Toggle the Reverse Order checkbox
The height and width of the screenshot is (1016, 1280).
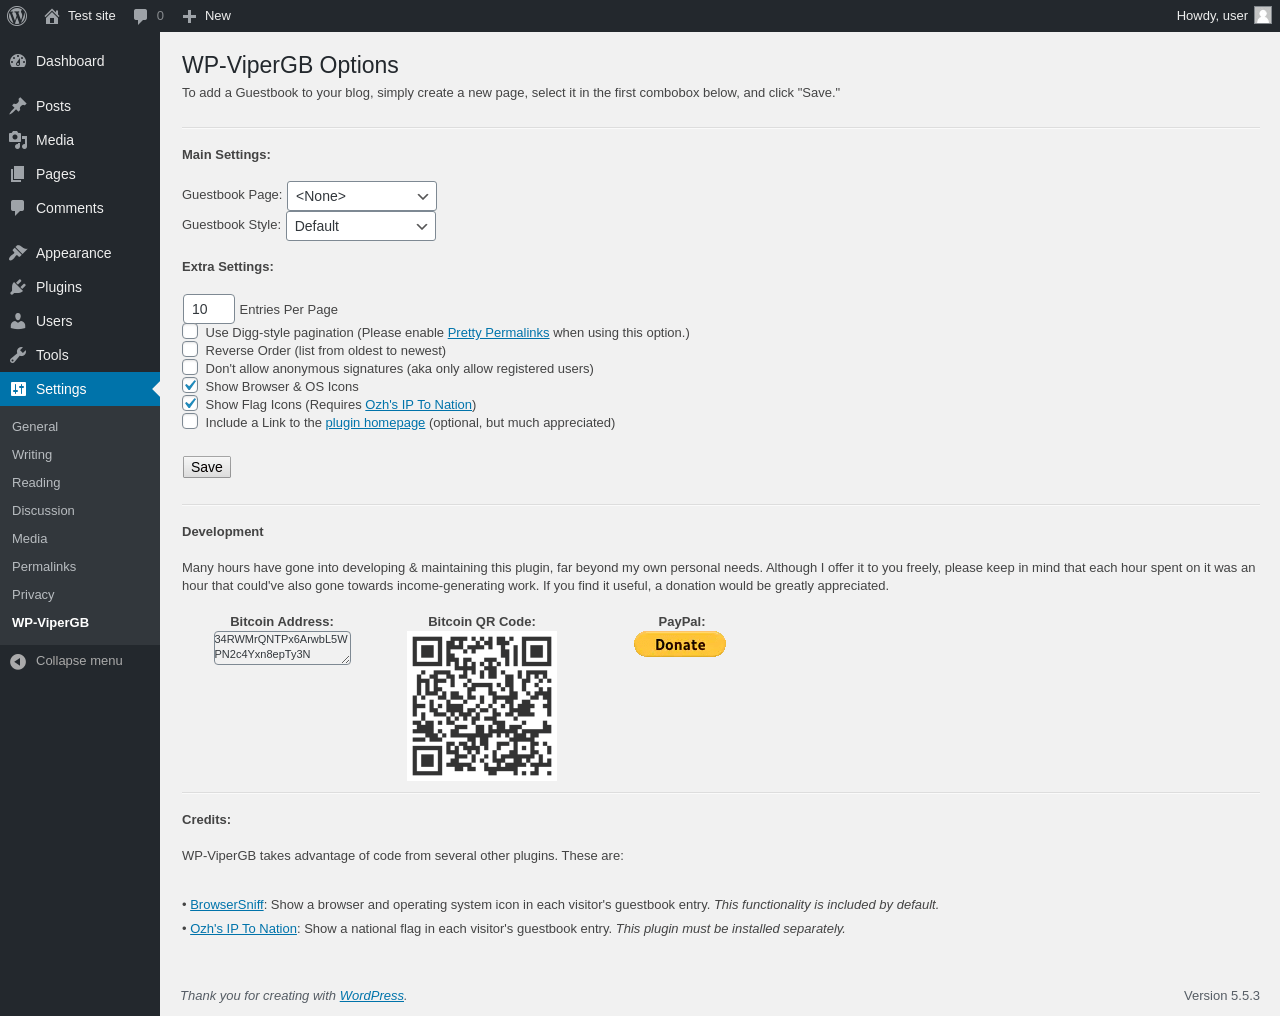190,349
